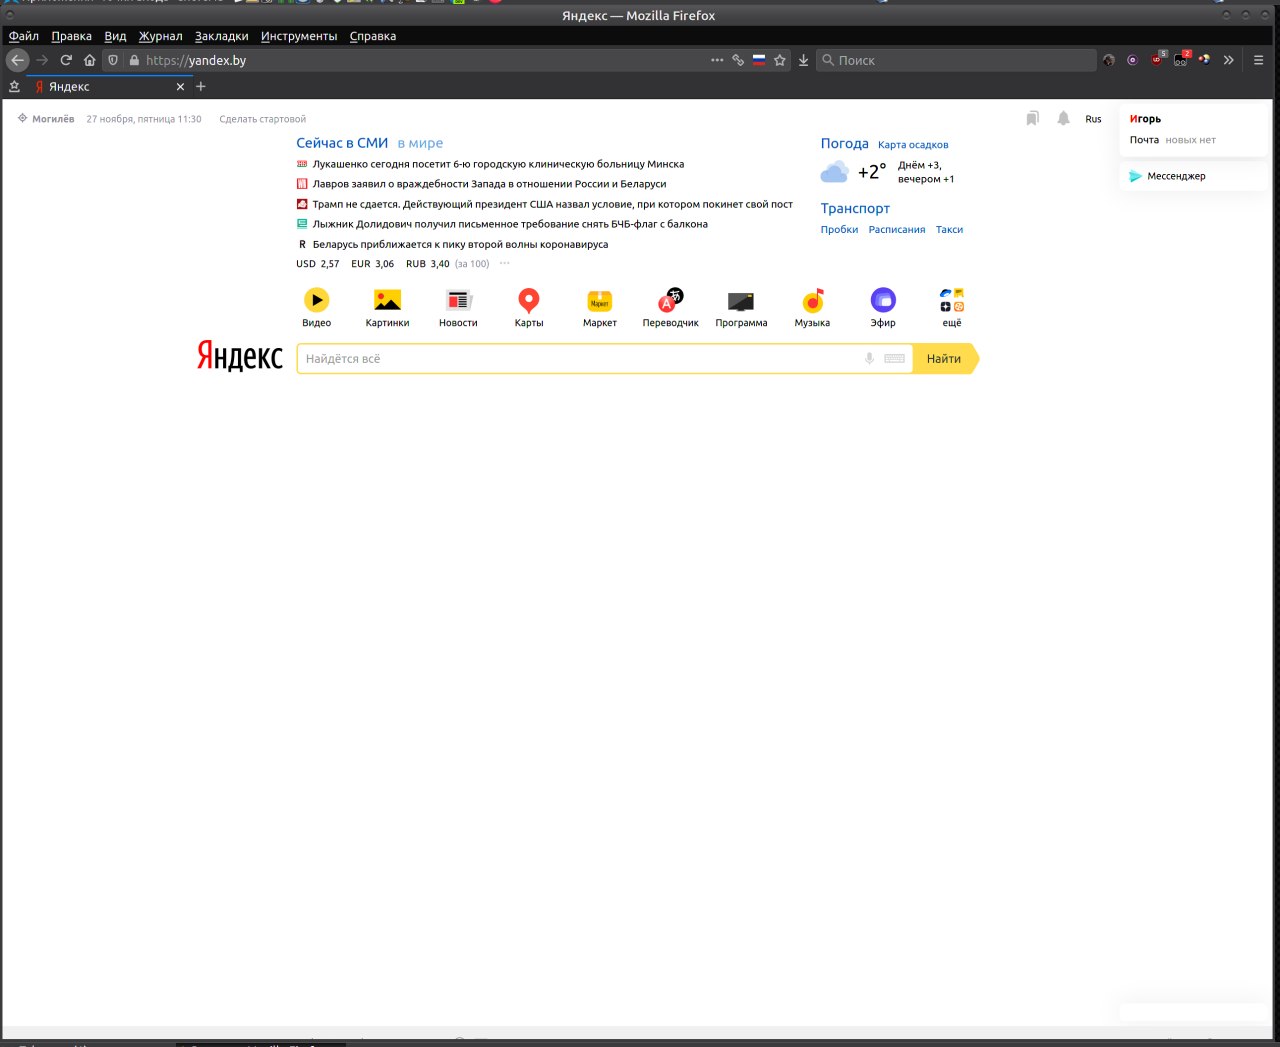Open Мессенджер in the sidebar

[1167, 176]
